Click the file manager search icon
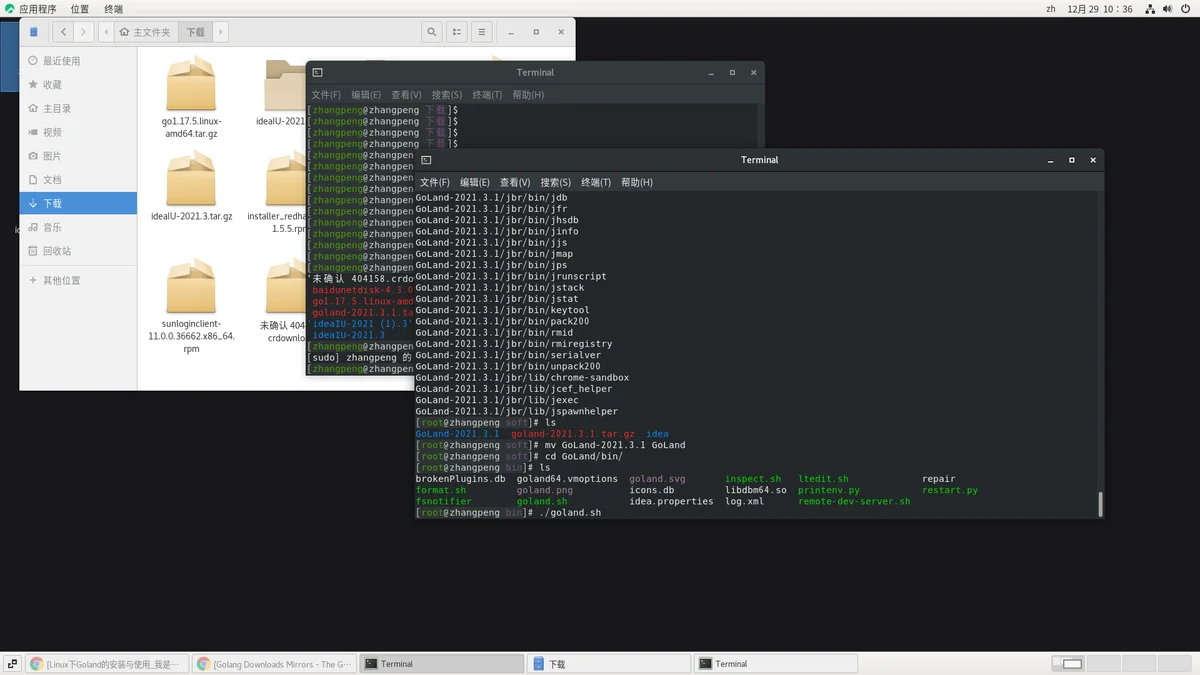Viewport: 1200px width, 675px height. pyautogui.click(x=432, y=32)
